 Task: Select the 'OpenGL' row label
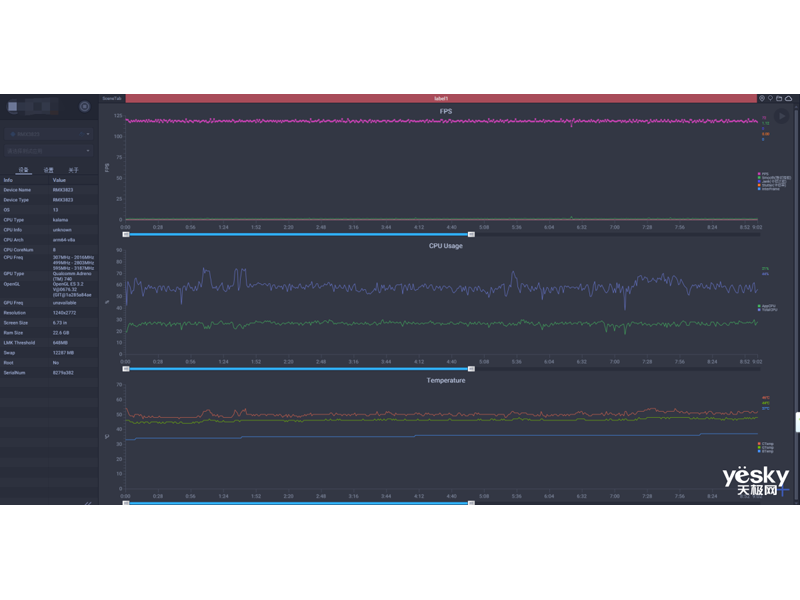click(11, 284)
